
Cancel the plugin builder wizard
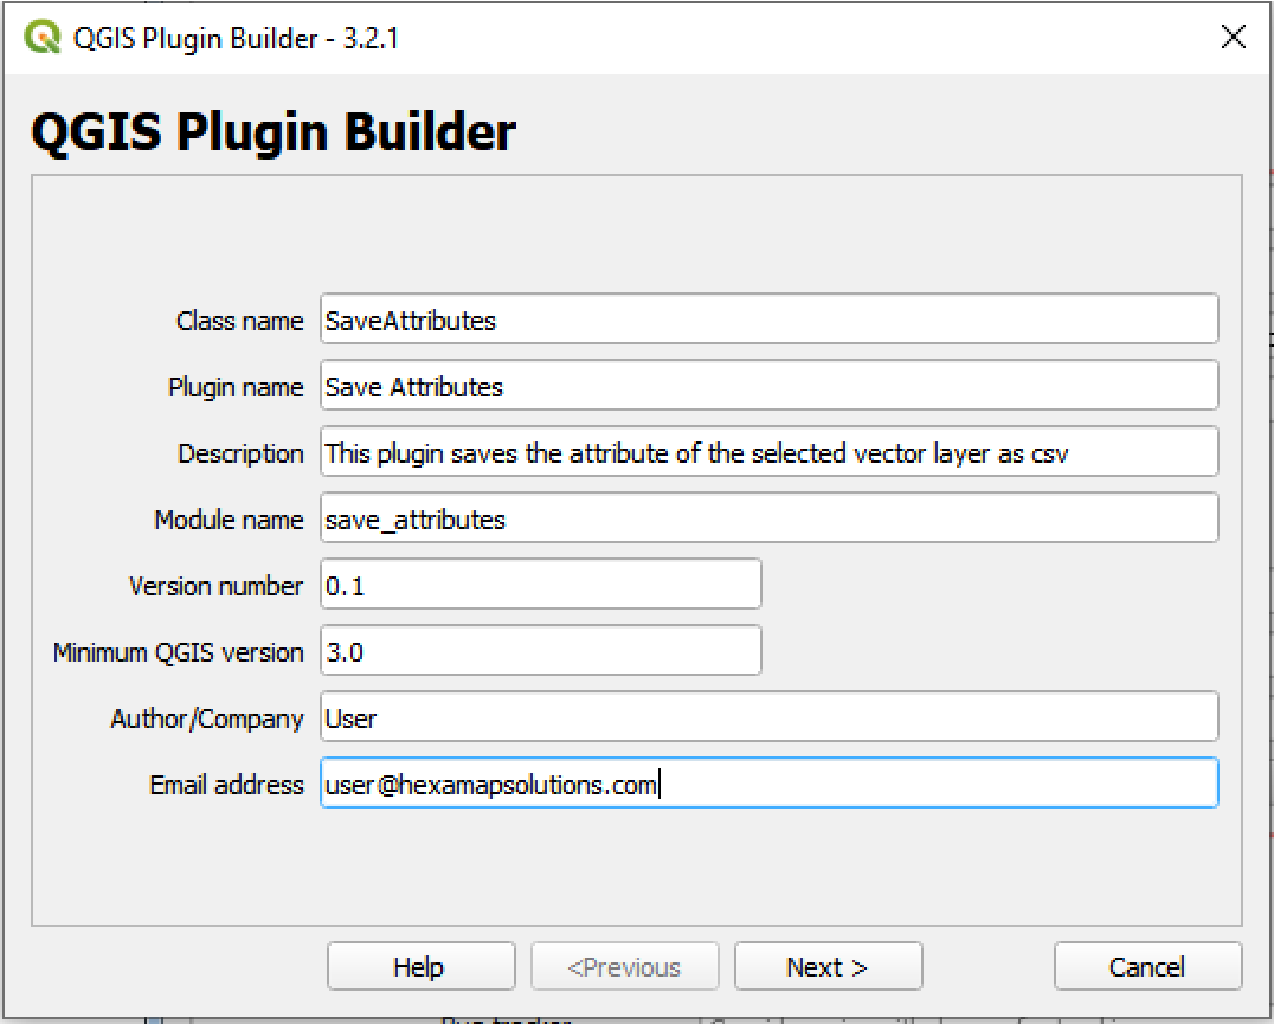1148,967
